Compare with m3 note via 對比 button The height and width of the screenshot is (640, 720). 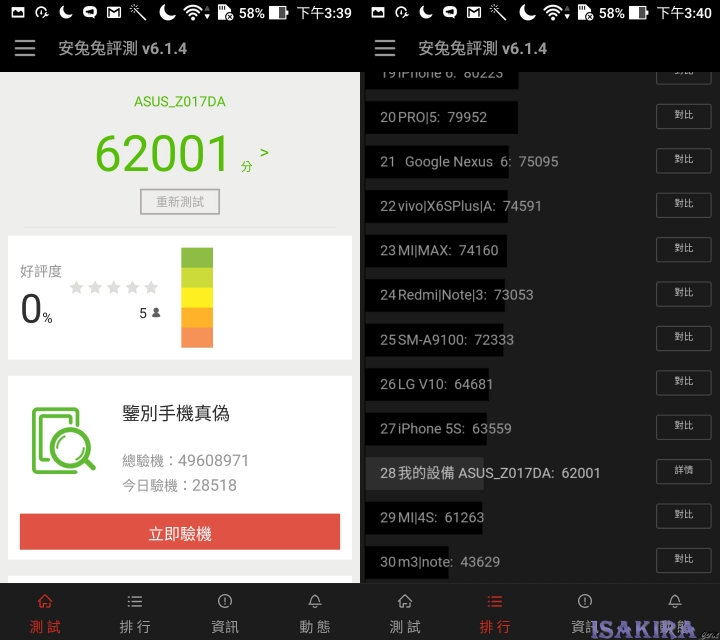tap(684, 560)
